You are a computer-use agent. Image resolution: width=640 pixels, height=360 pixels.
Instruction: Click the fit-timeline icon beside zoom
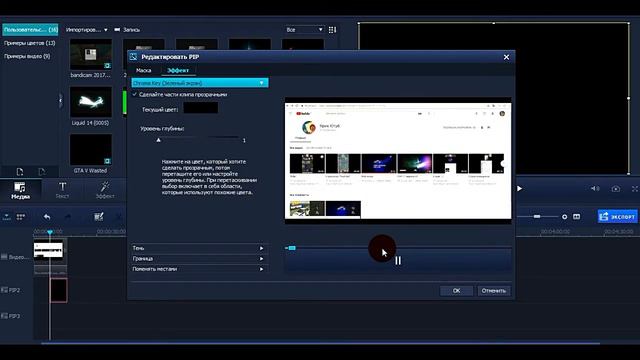[x=576, y=216]
